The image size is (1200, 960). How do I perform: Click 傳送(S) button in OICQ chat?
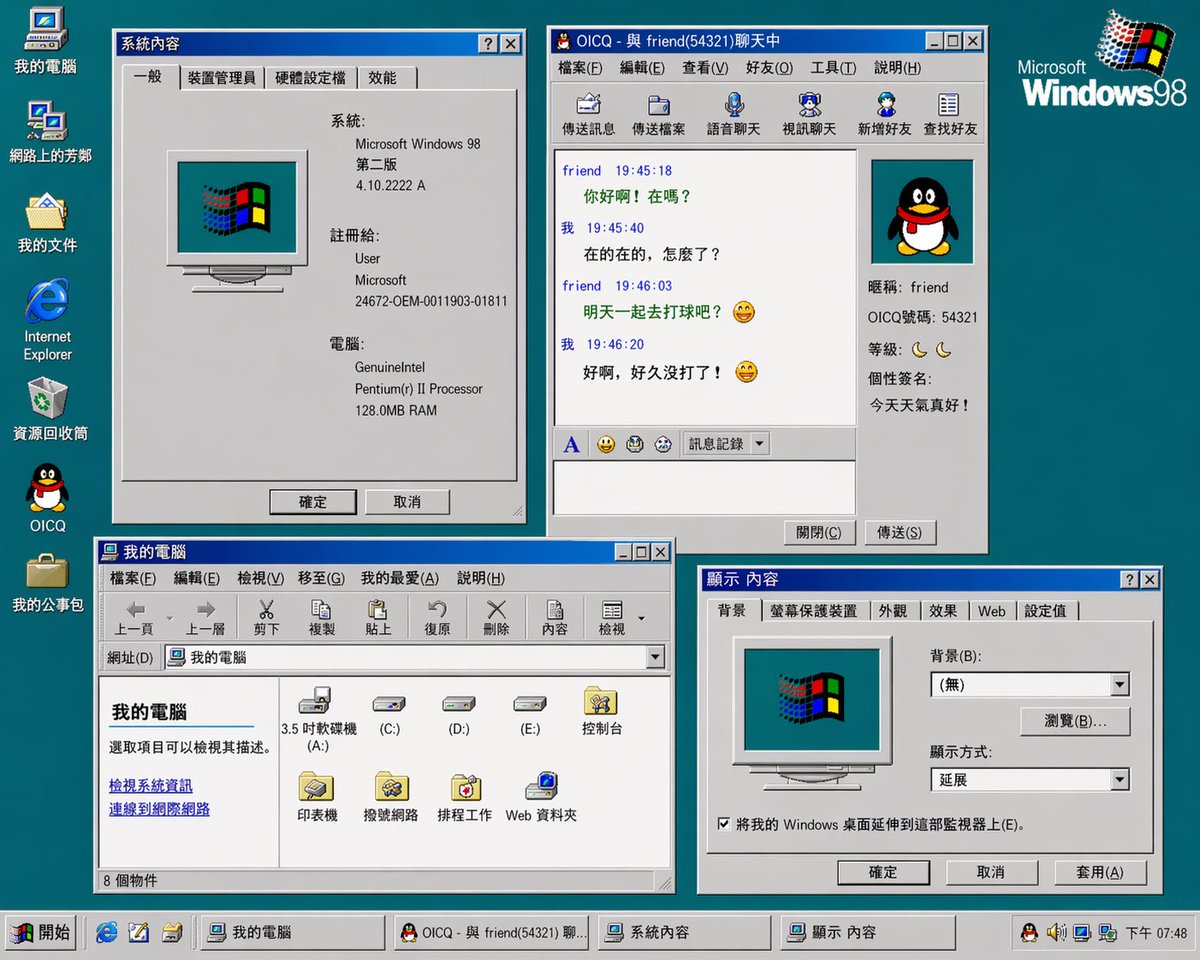click(900, 533)
